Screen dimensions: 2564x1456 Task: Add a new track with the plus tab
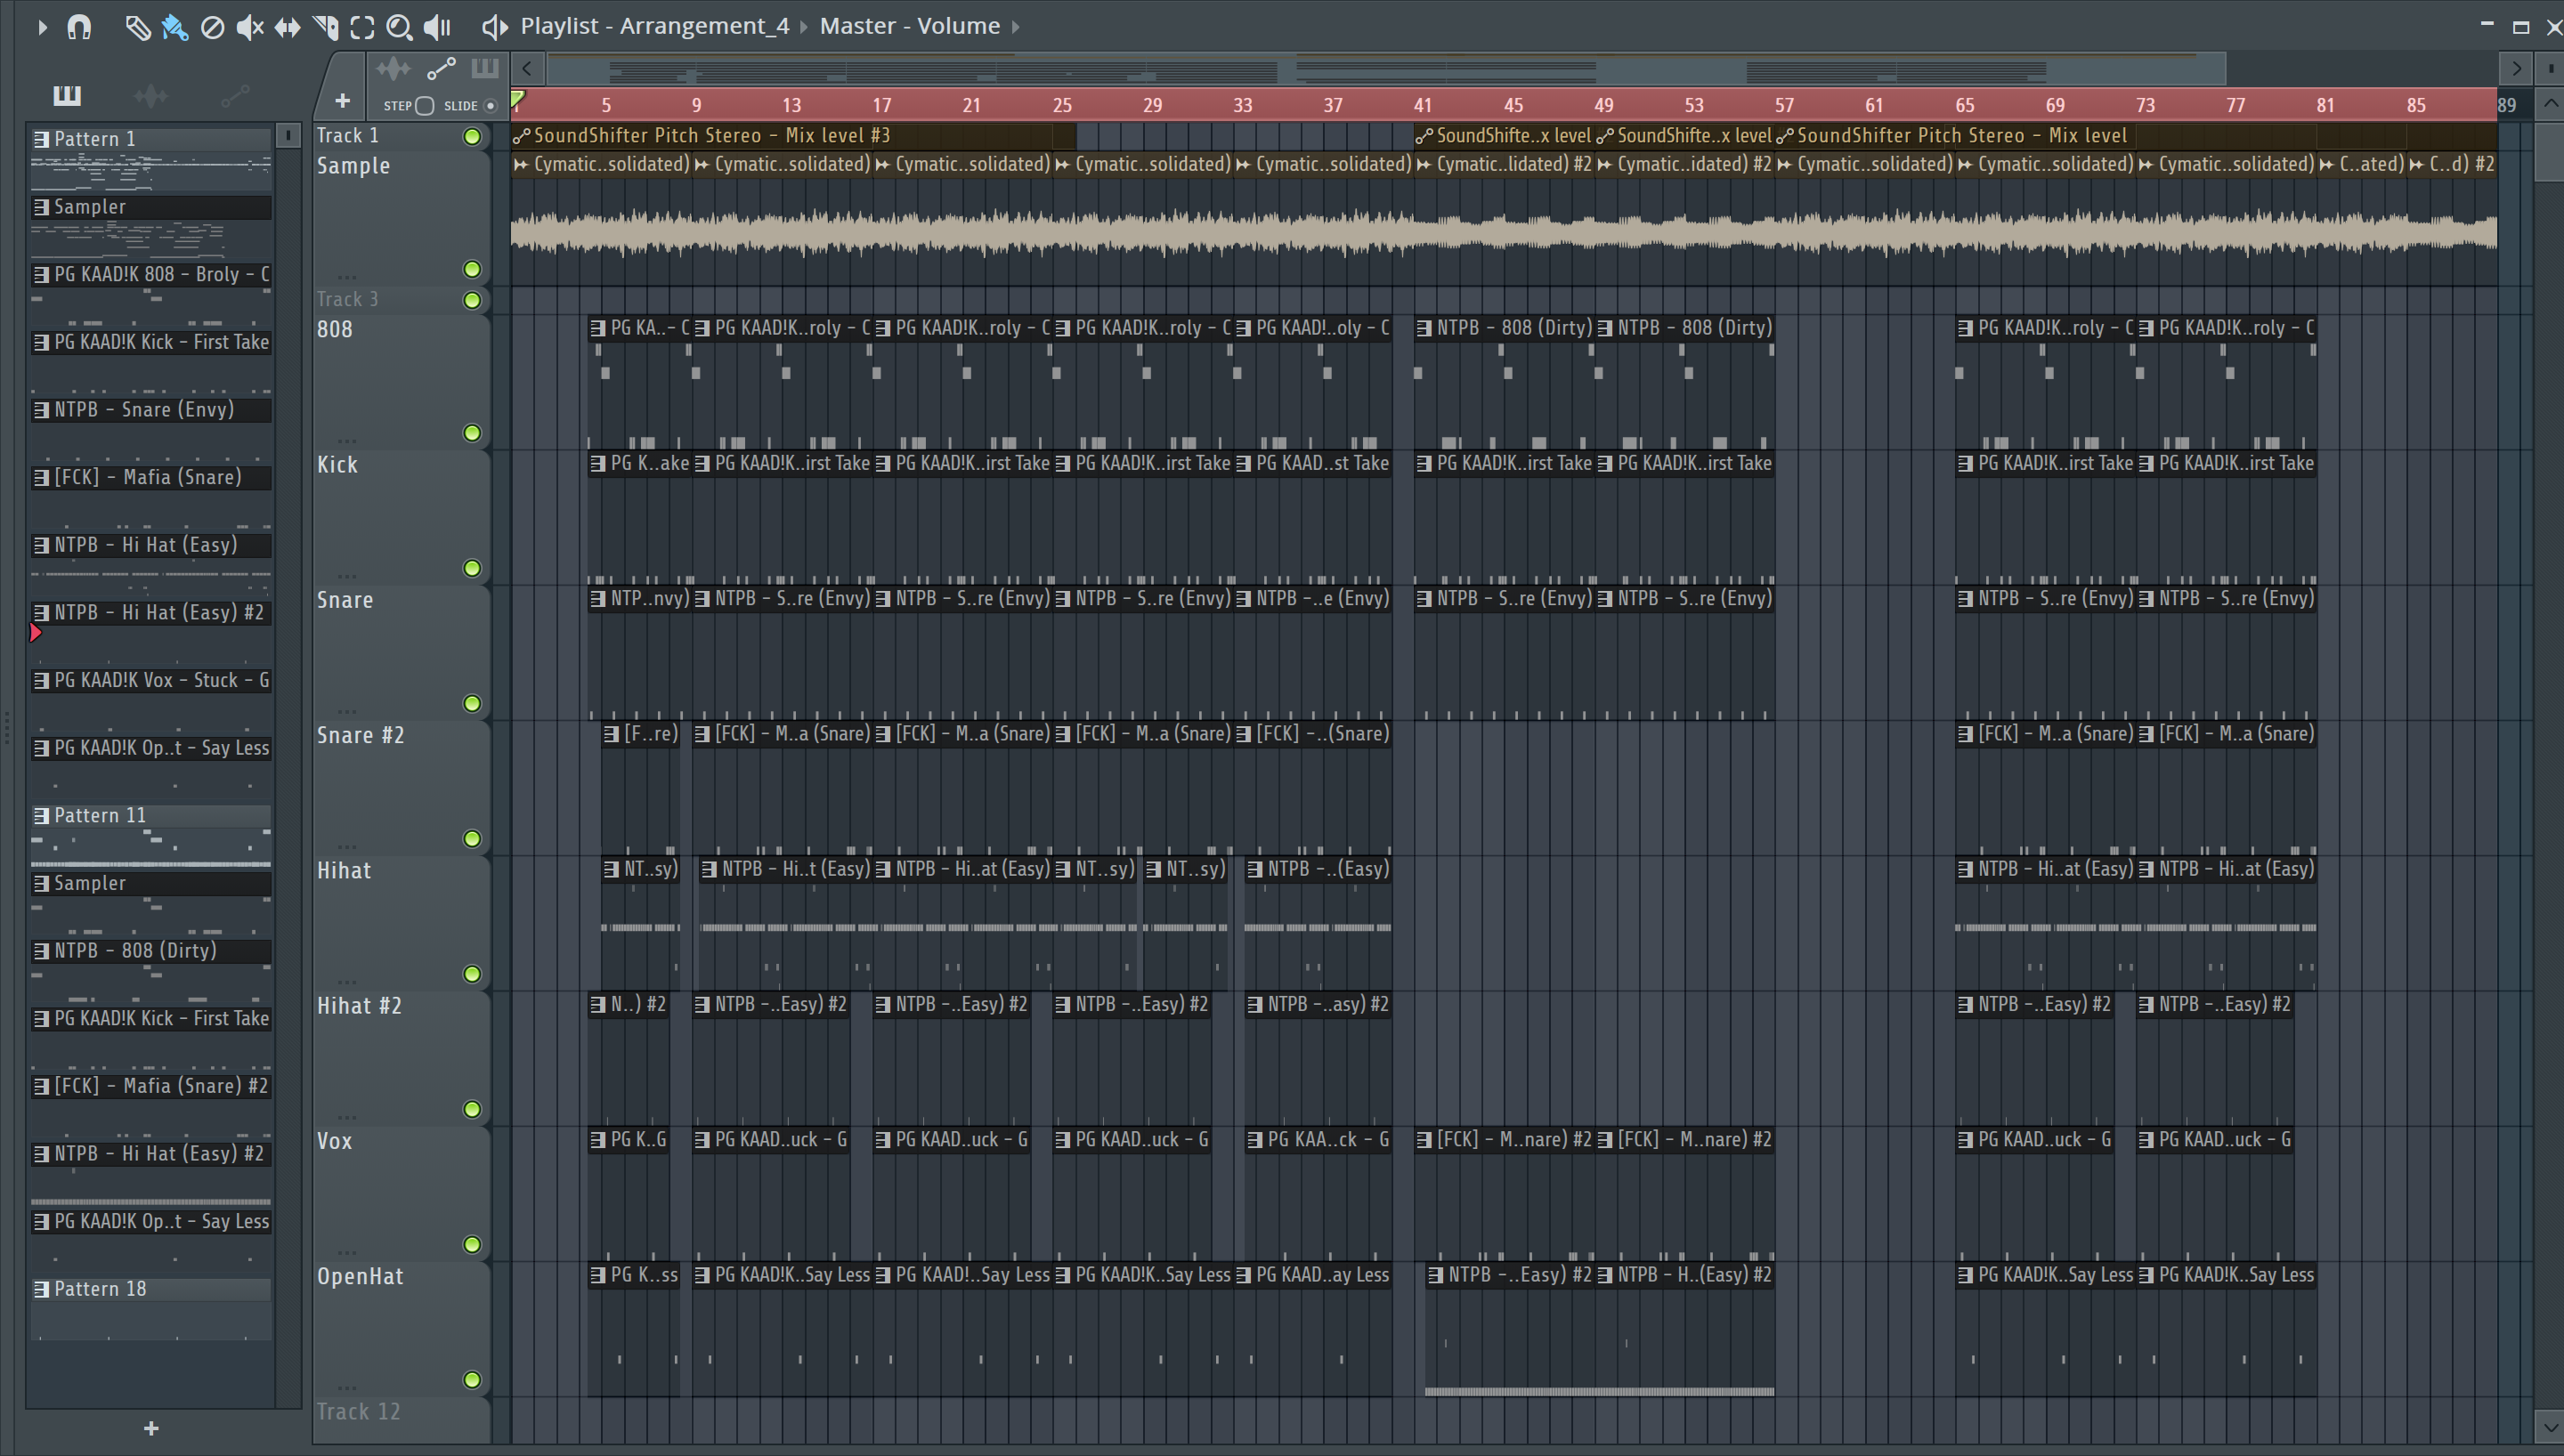342,100
